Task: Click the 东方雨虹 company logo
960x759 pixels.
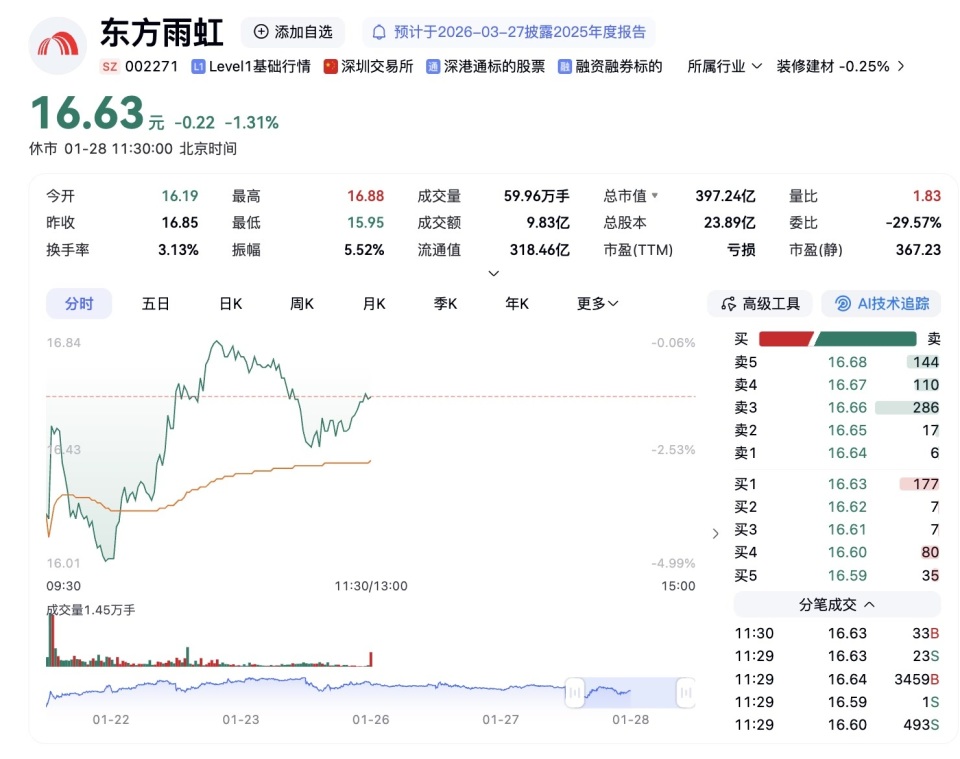Action: pos(57,42)
